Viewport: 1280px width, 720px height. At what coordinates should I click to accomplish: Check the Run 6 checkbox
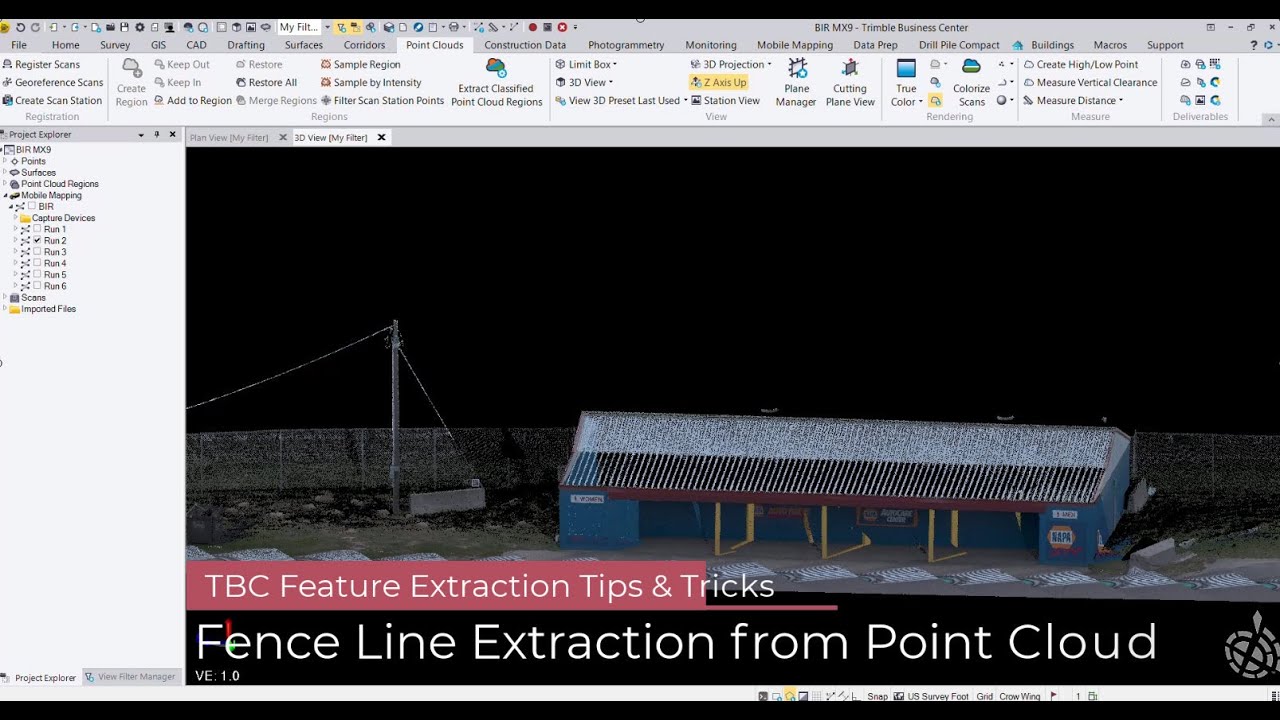tap(37, 286)
